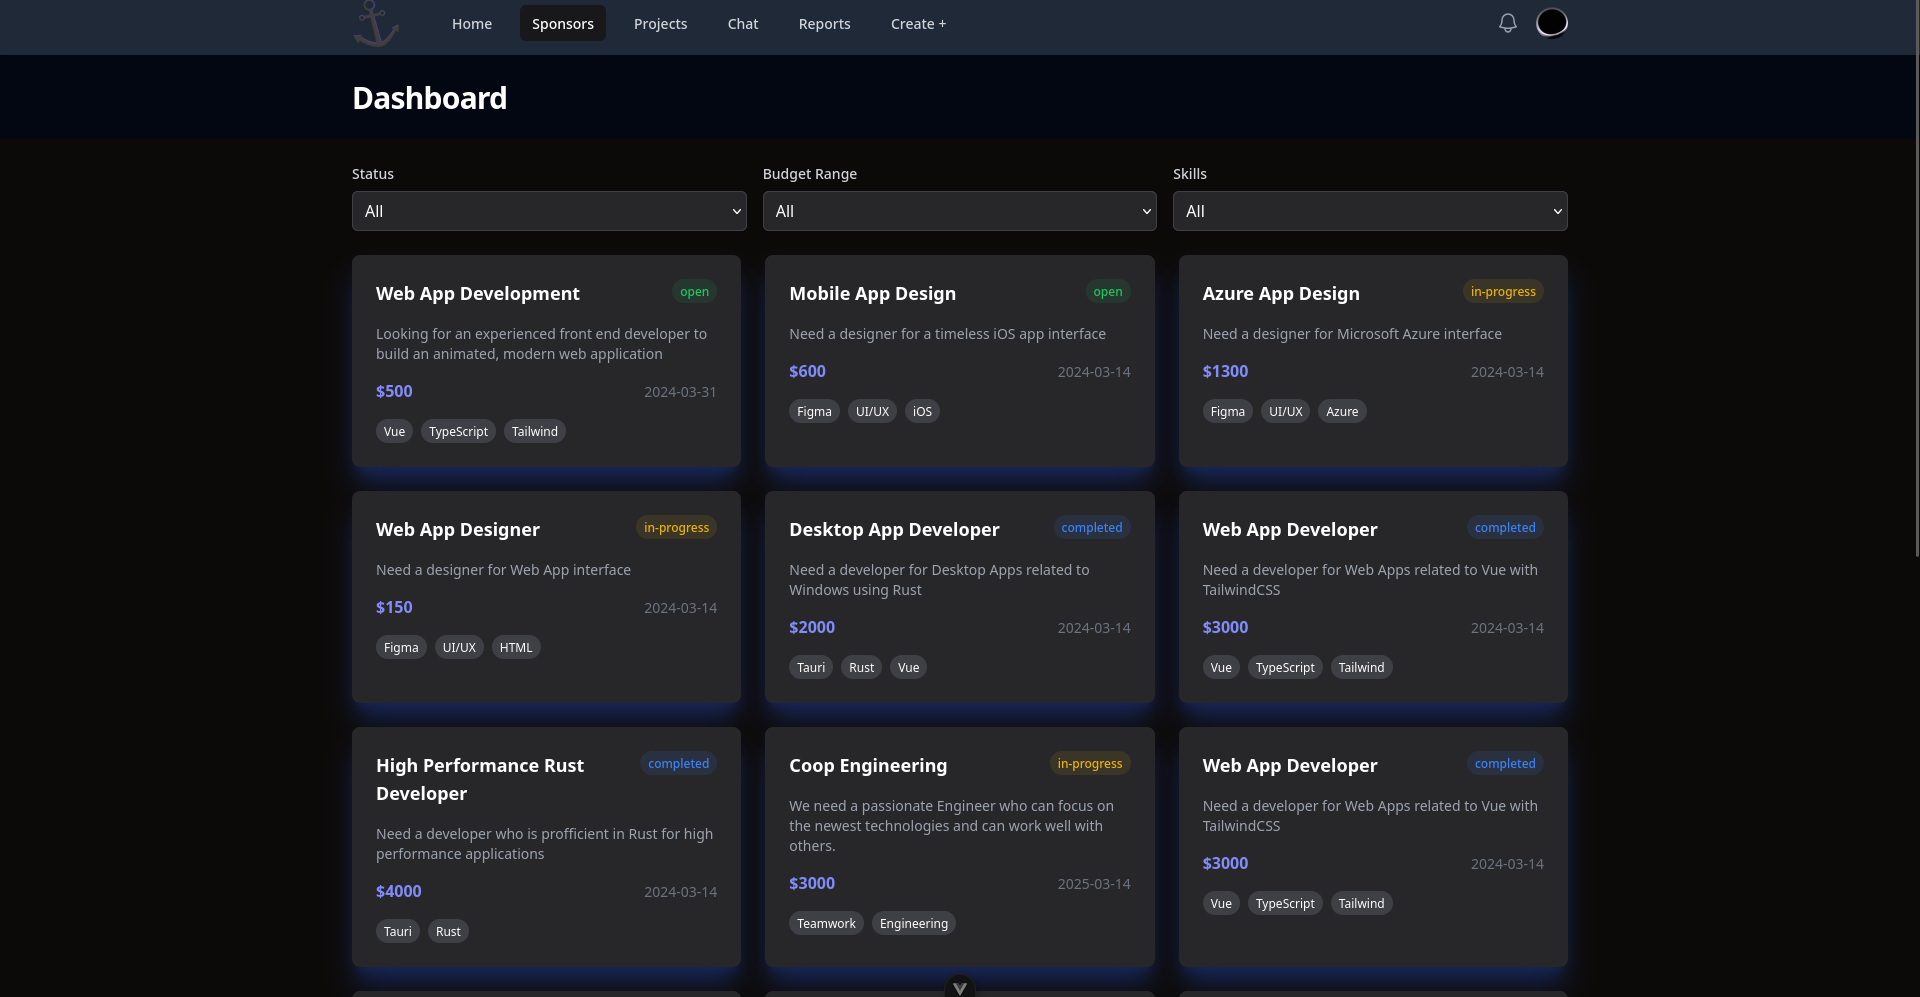
Task: Click the $1300 budget amount
Action: [1225, 372]
